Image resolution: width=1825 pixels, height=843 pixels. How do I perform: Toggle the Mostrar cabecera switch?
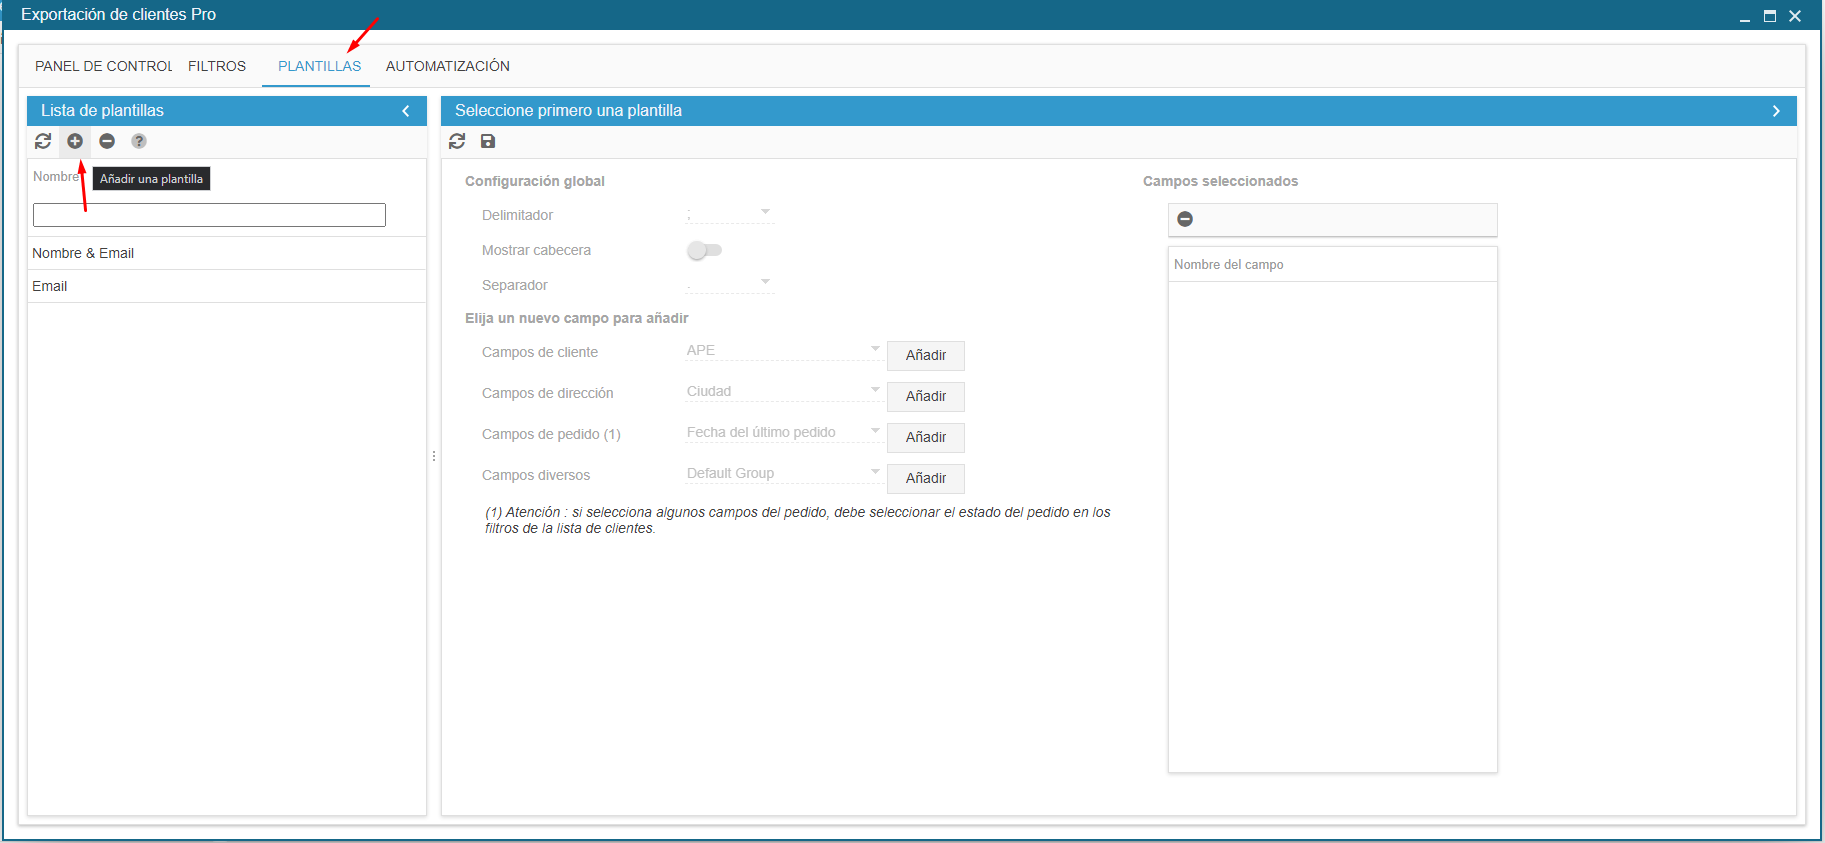(704, 250)
